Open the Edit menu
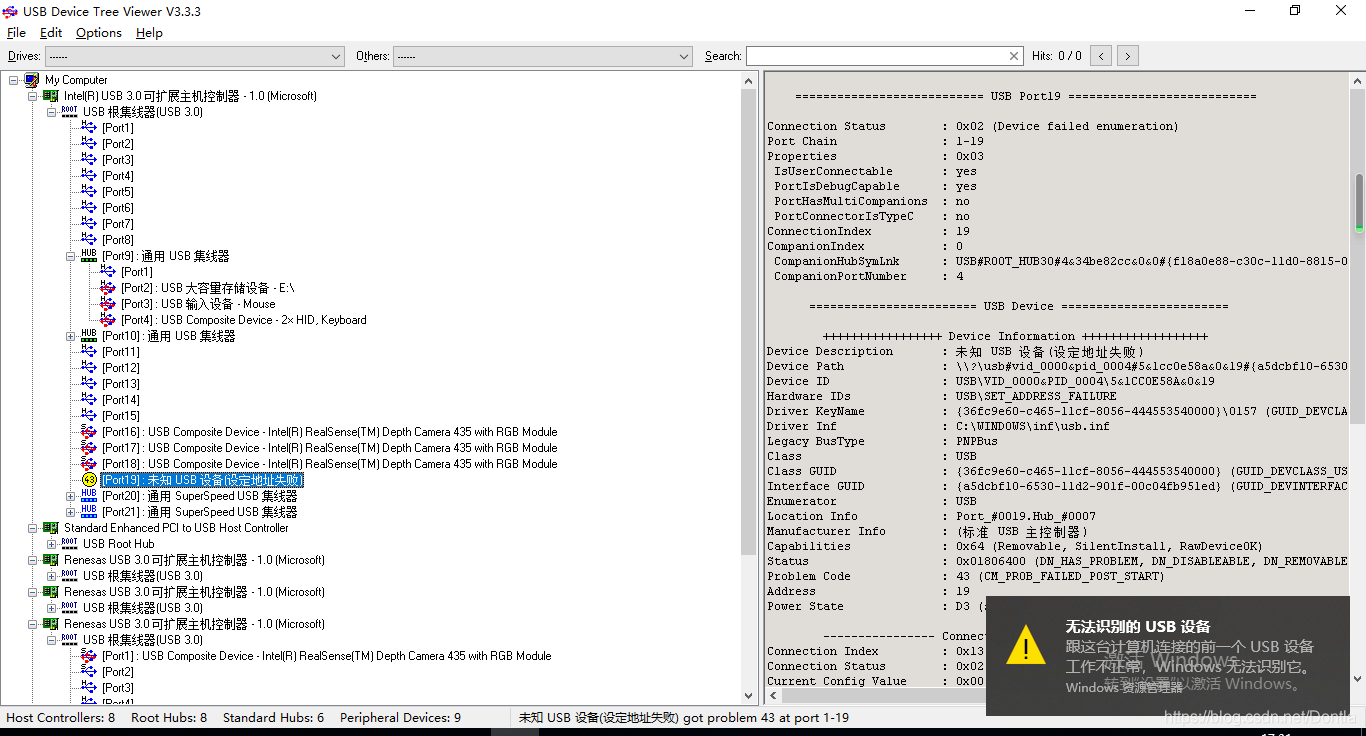This screenshot has width=1366, height=736. pos(51,33)
